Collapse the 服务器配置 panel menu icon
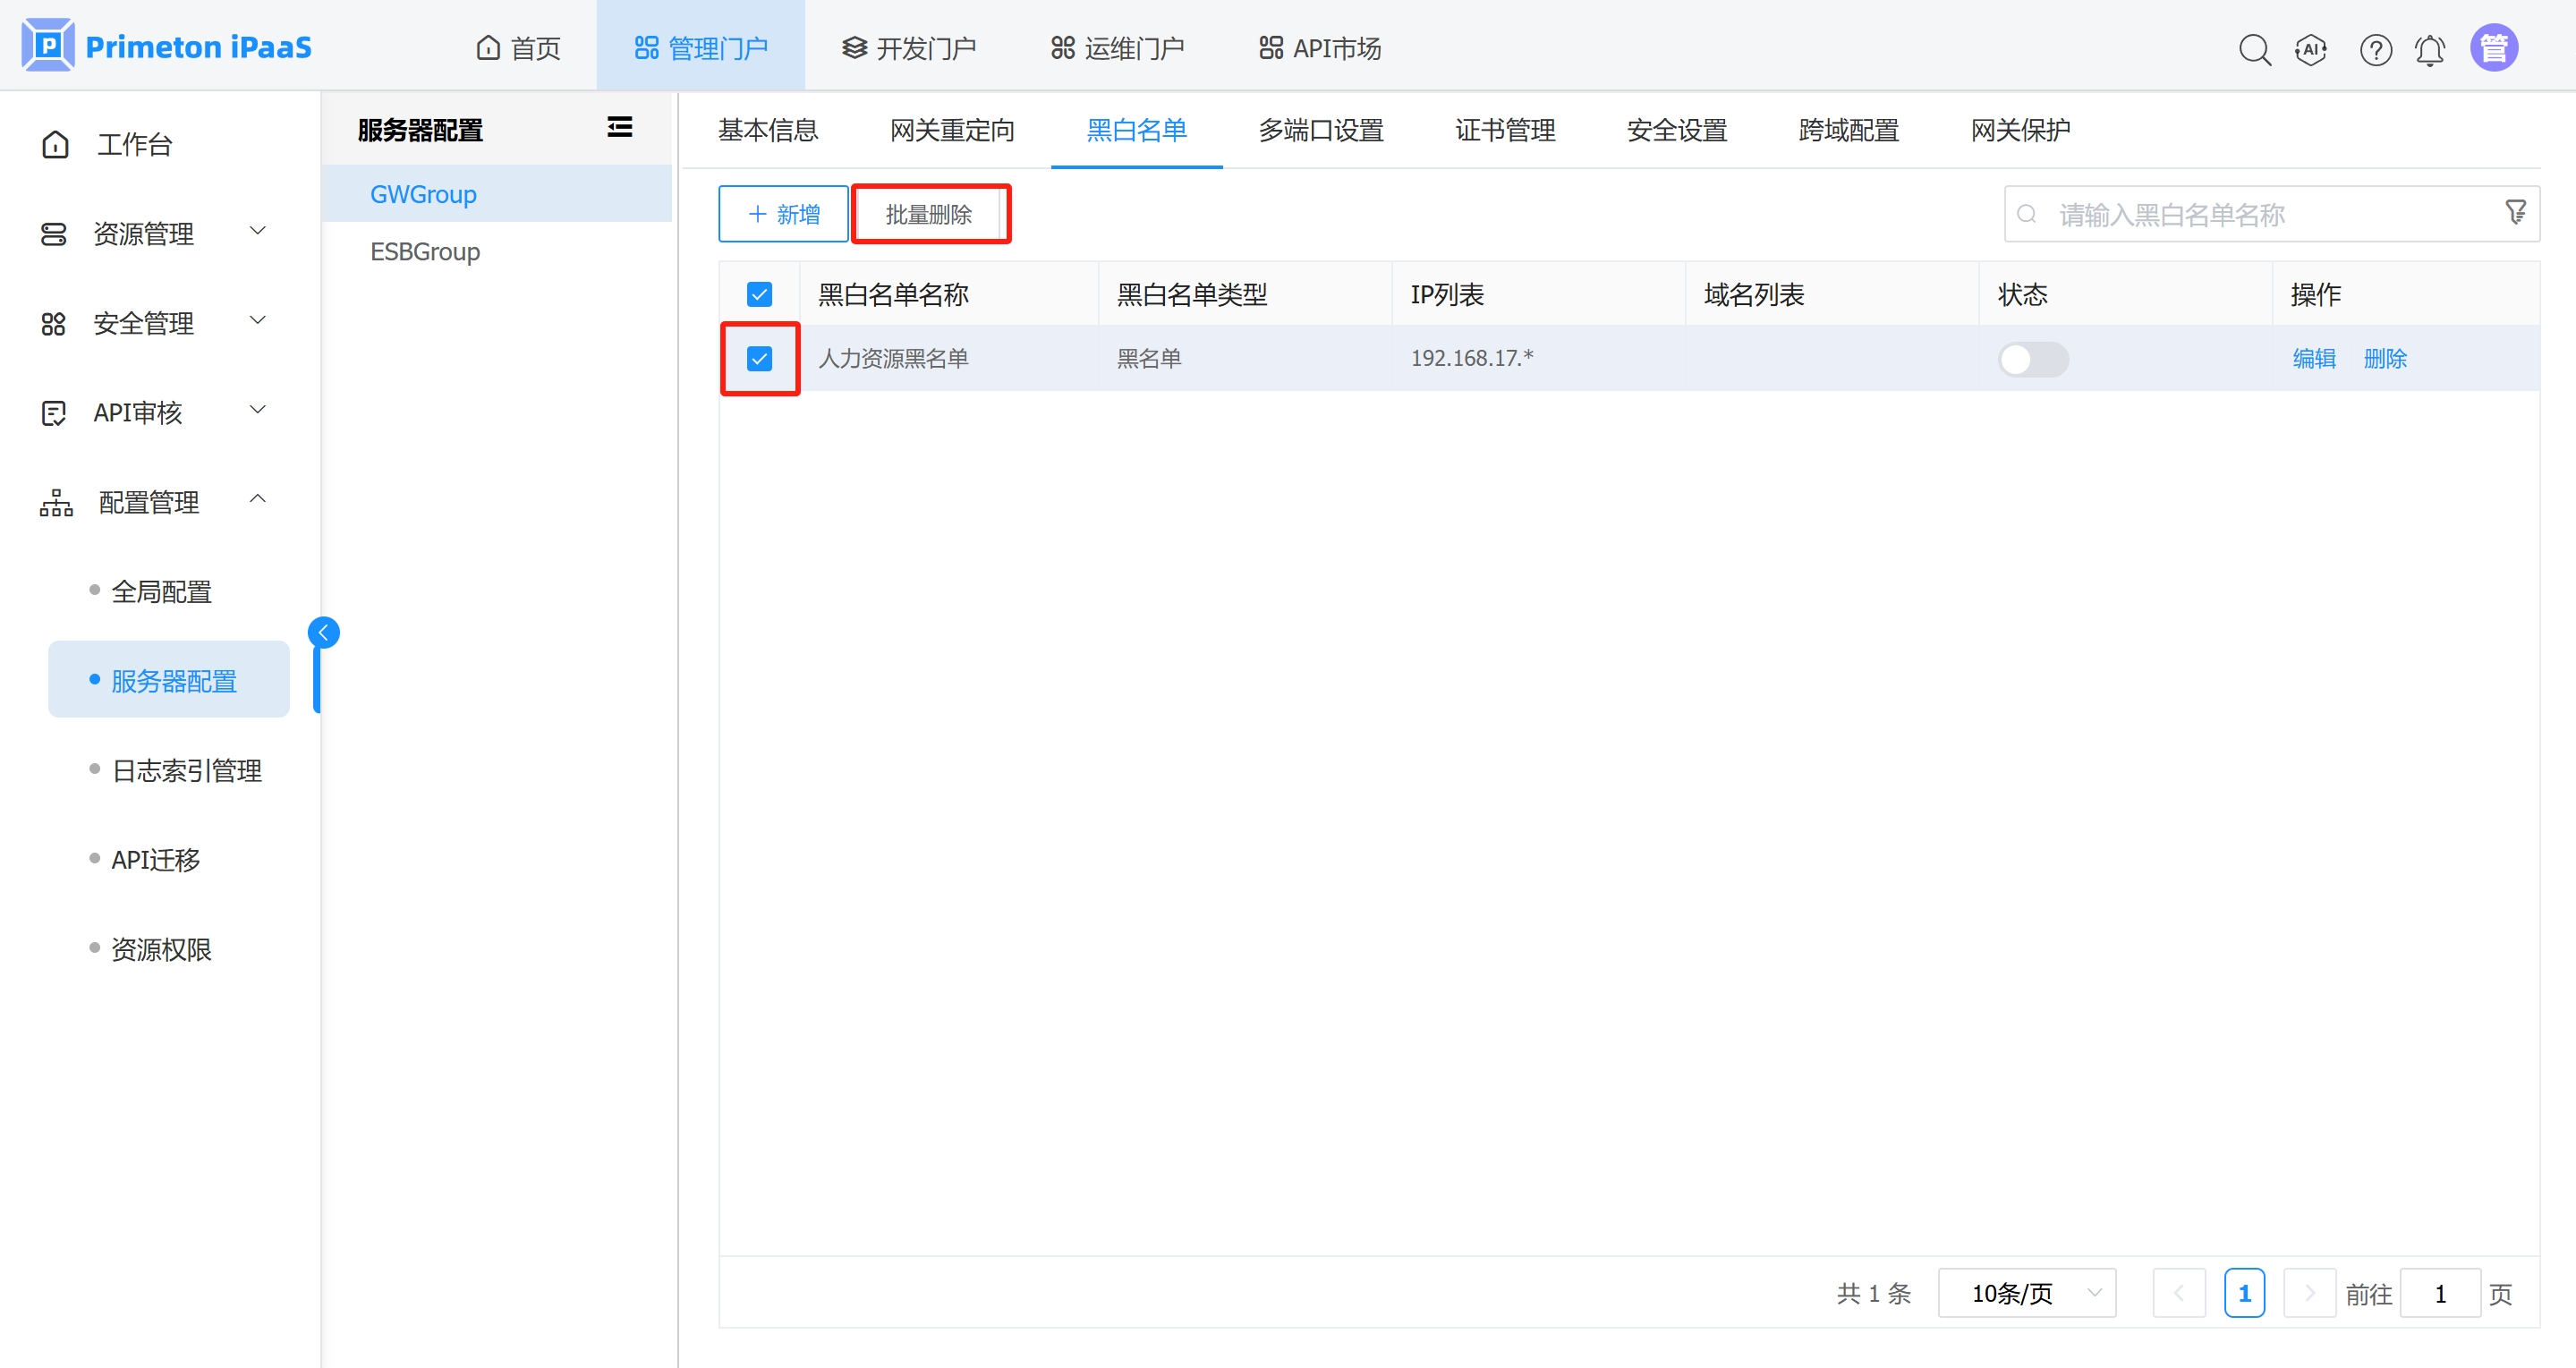 pyautogui.click(x=619, y=127)
